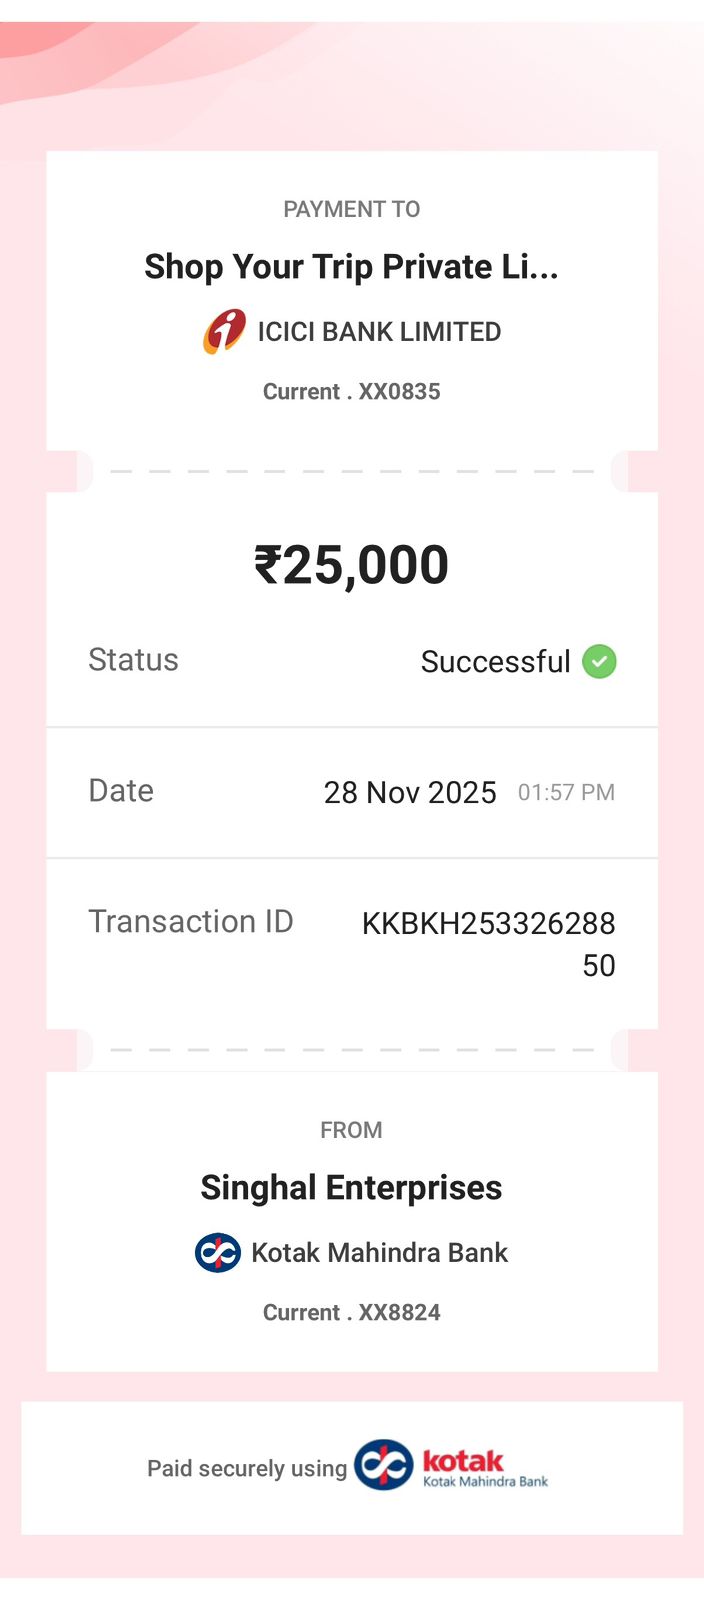The width and height of the screenshot is (704, 1600).
Task: Tap the Current XX8824 account number
Action: [351, 1313]
